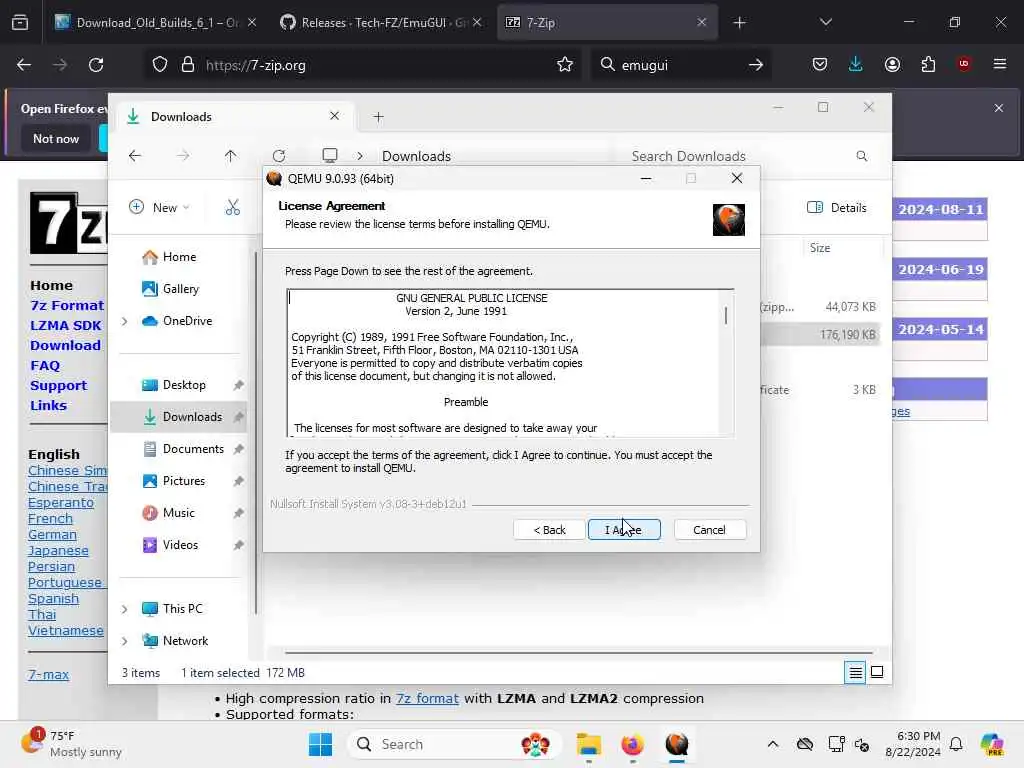Open a new Firefox tab
Screen dimensions: 1024x768
tap(739, 23)
